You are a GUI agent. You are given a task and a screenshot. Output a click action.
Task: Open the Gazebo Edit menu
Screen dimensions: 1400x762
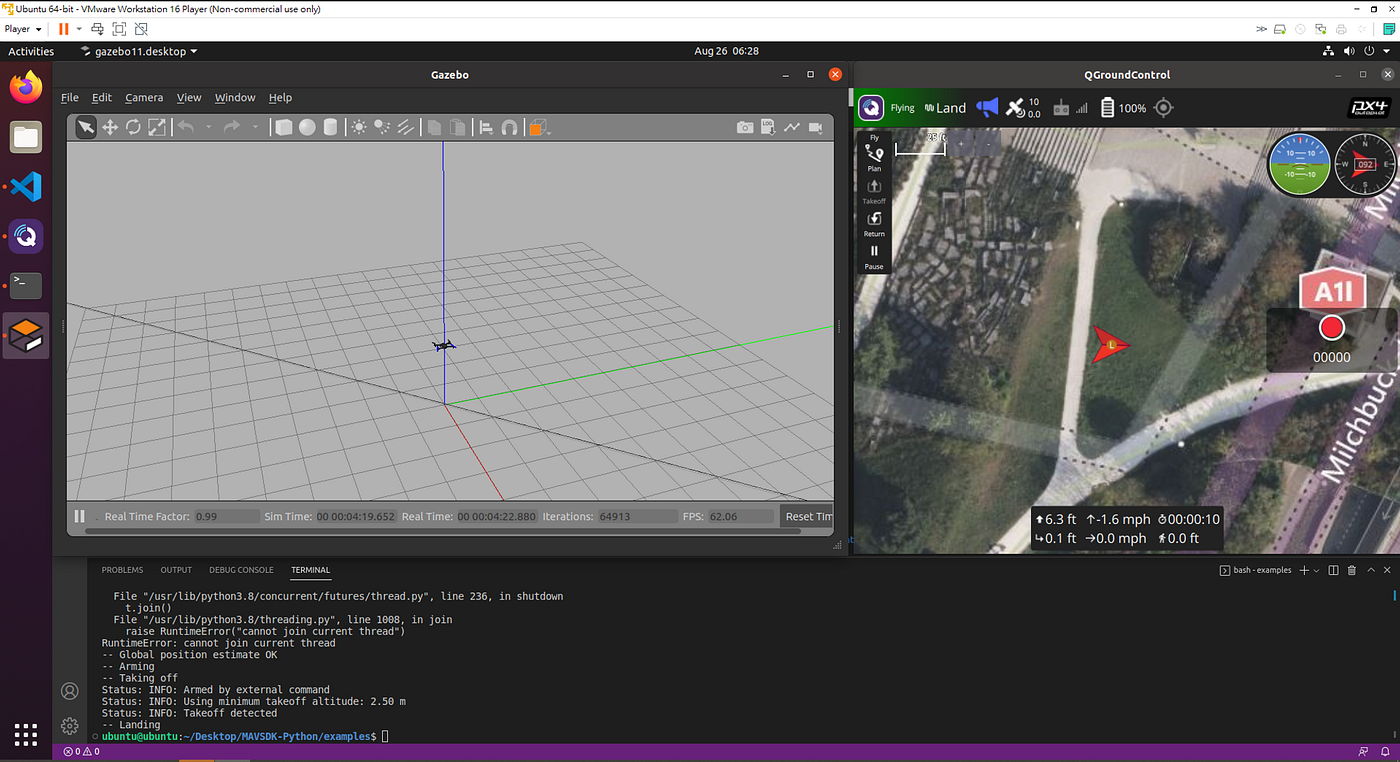[x=102, y=98]
